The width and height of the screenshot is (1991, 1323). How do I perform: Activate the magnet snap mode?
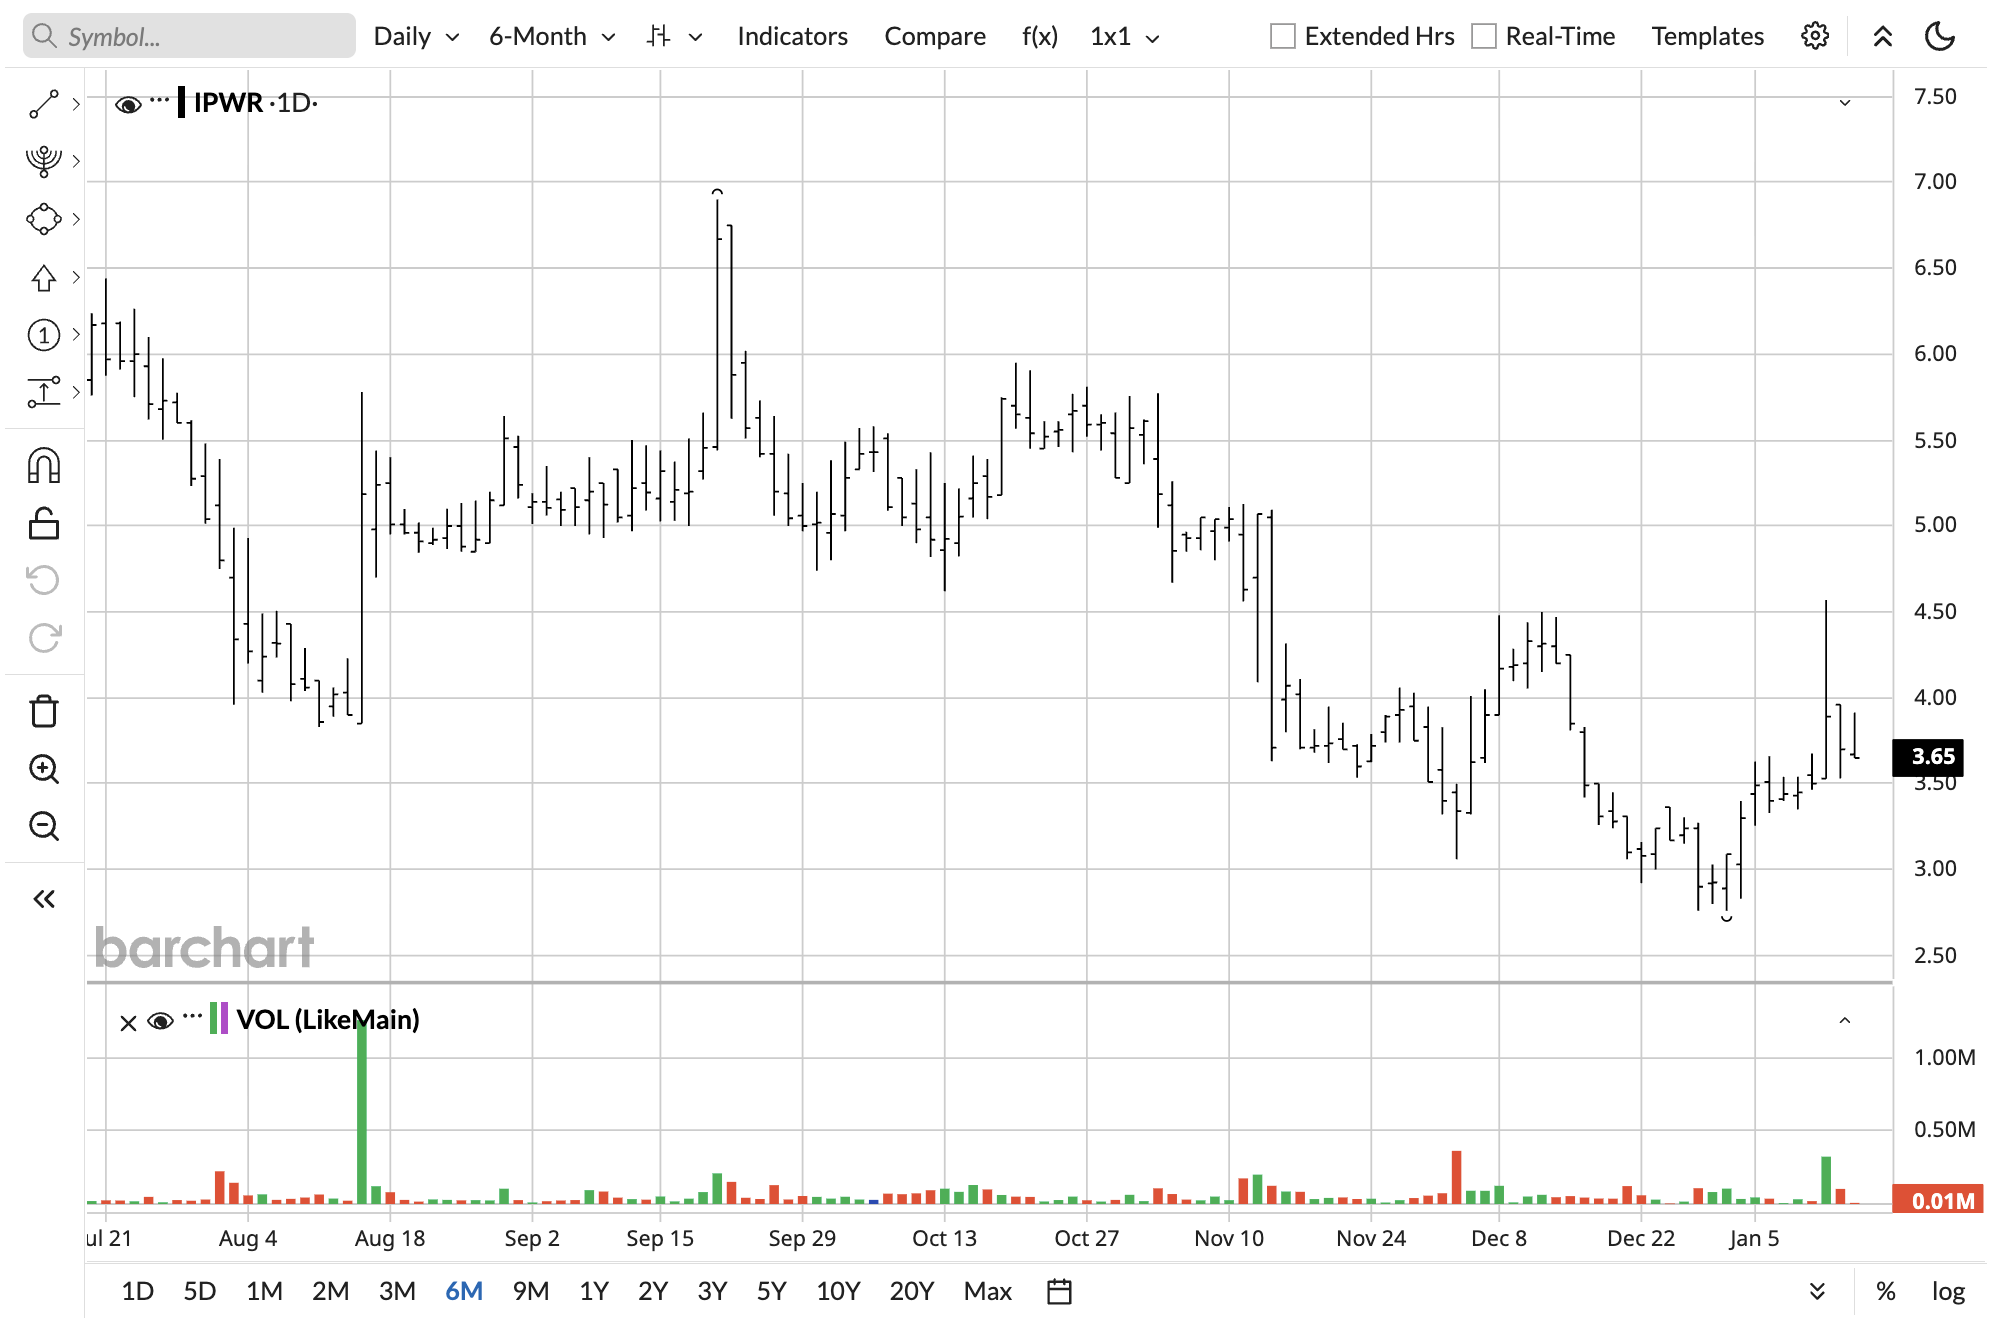pos(43,466)
